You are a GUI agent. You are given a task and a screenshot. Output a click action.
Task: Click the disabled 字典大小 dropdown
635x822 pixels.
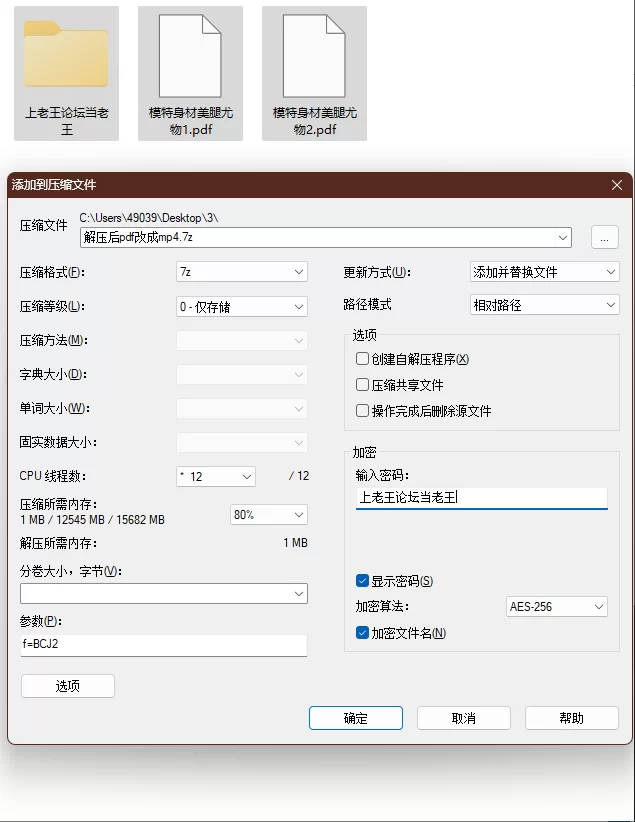(242, 375)
